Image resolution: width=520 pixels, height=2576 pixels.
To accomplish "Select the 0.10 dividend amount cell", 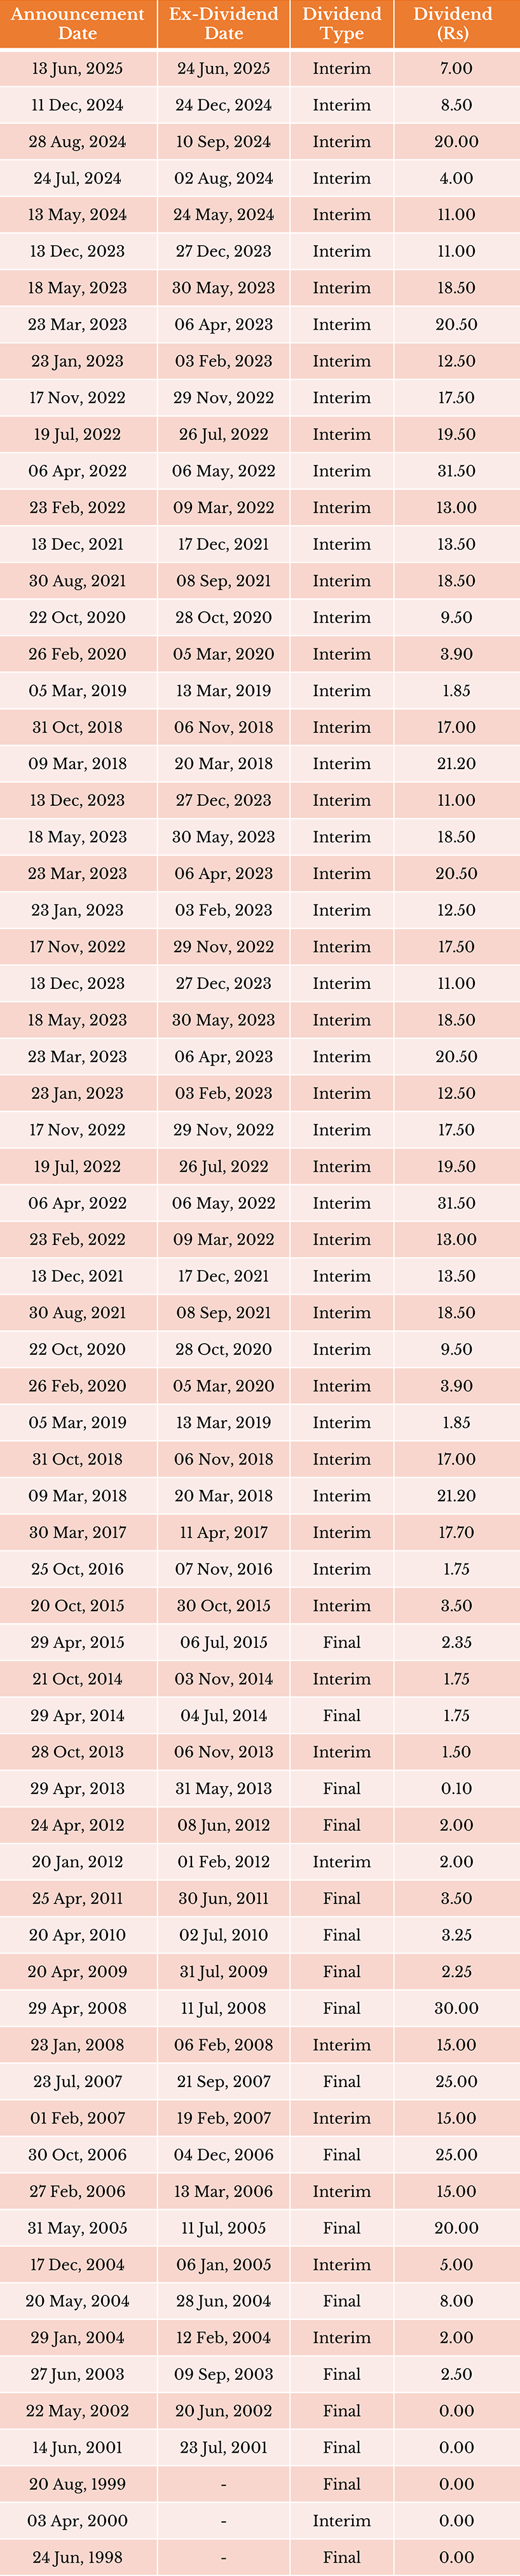I will pyautogui.click(x=456, y=1789).
